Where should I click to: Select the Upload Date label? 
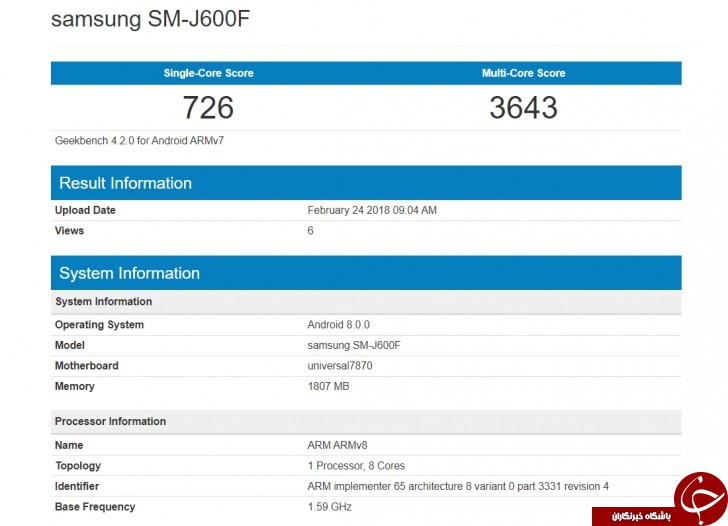click(x=85, y=210)
